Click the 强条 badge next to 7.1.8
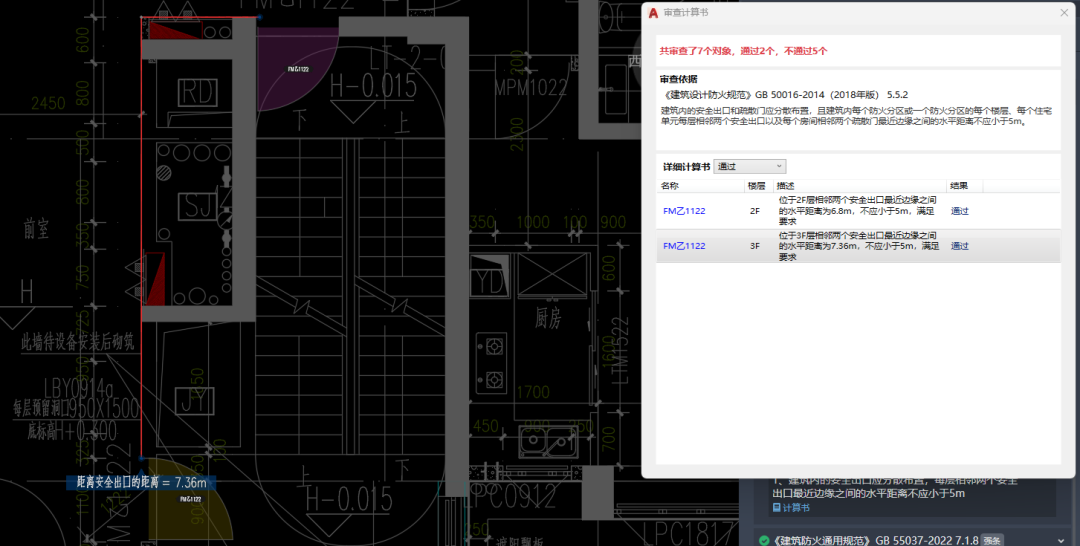 [x=992, y=540]
